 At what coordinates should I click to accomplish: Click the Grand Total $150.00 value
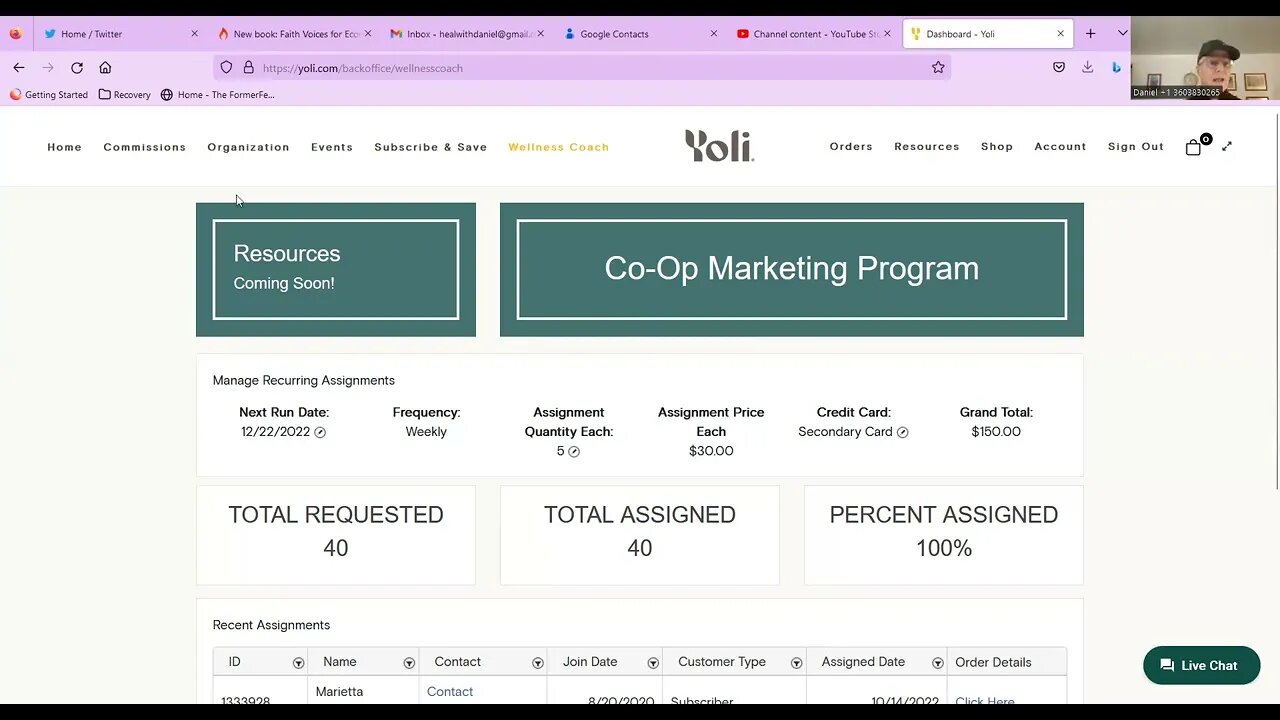pyautogui.click(x=996, y=432)
